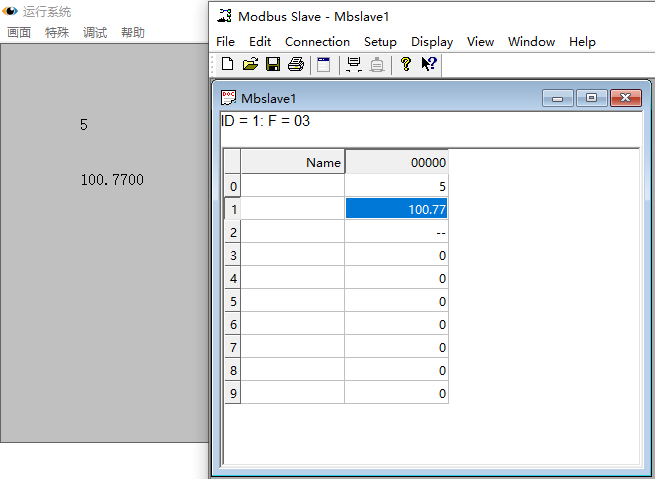Open the 特殊 menu in runtime window
655x479 pixels.
(57, 33)
